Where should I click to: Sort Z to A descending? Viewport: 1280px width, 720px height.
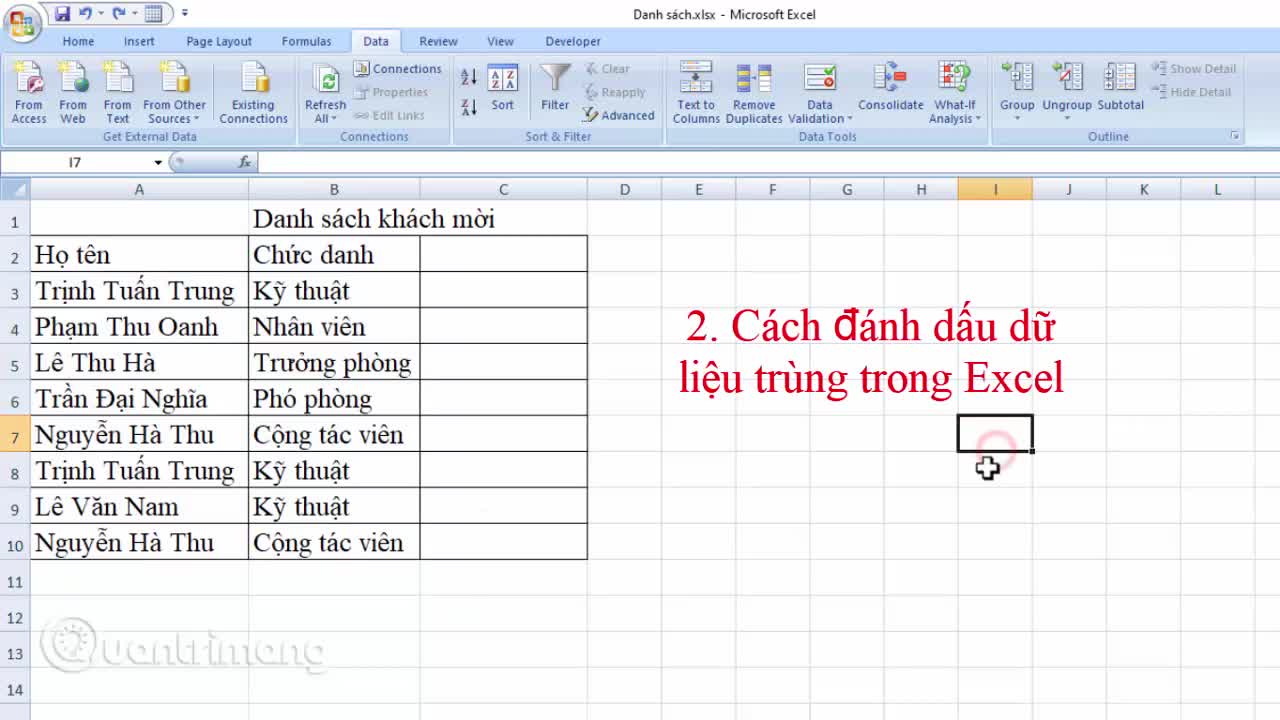(x=469, y=106)
